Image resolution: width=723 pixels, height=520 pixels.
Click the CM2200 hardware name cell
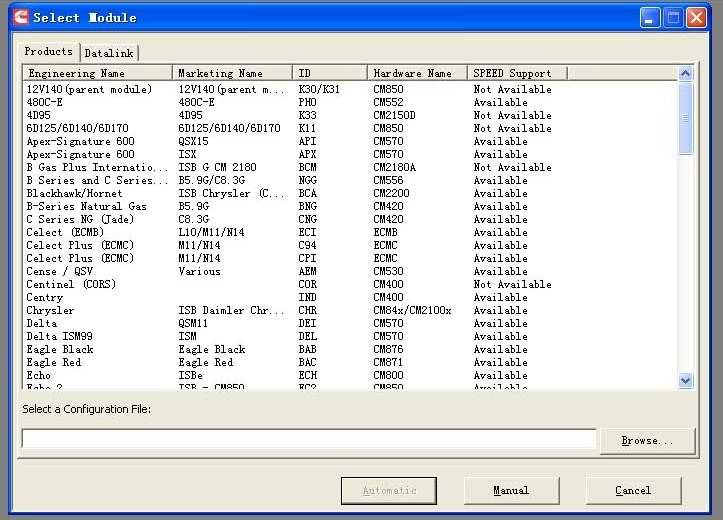391,193
